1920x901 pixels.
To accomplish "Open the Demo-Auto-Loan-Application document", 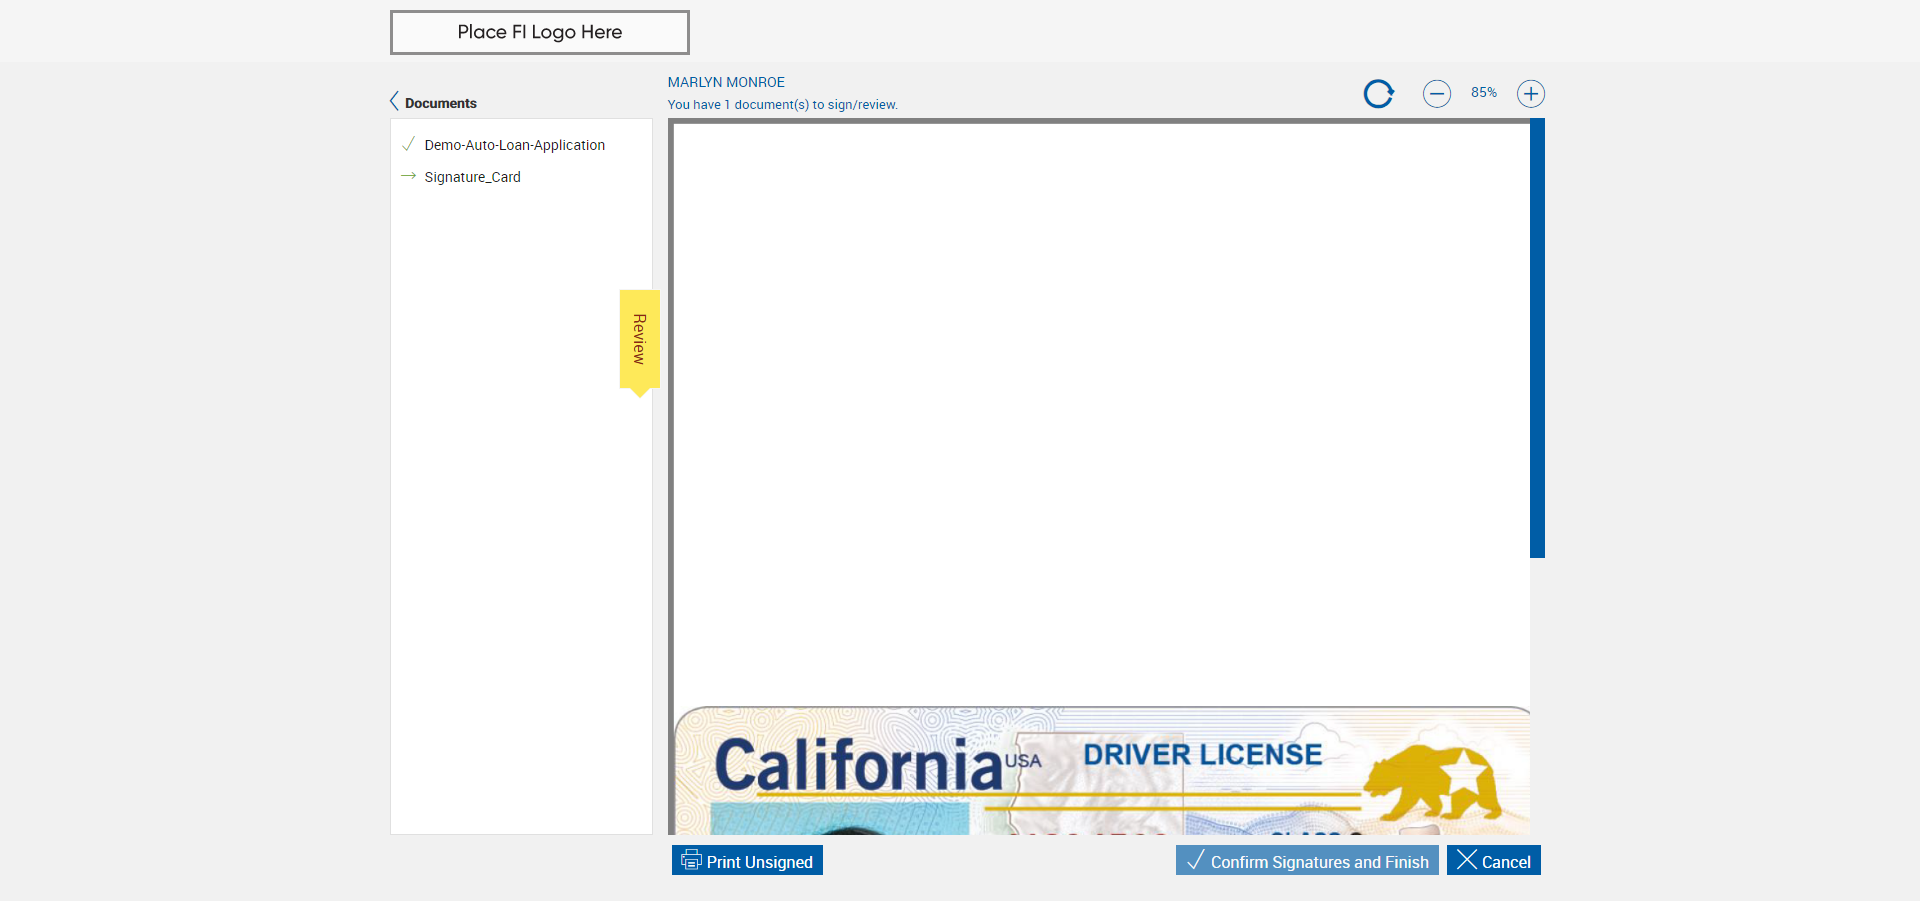I will tap(515, 145).
